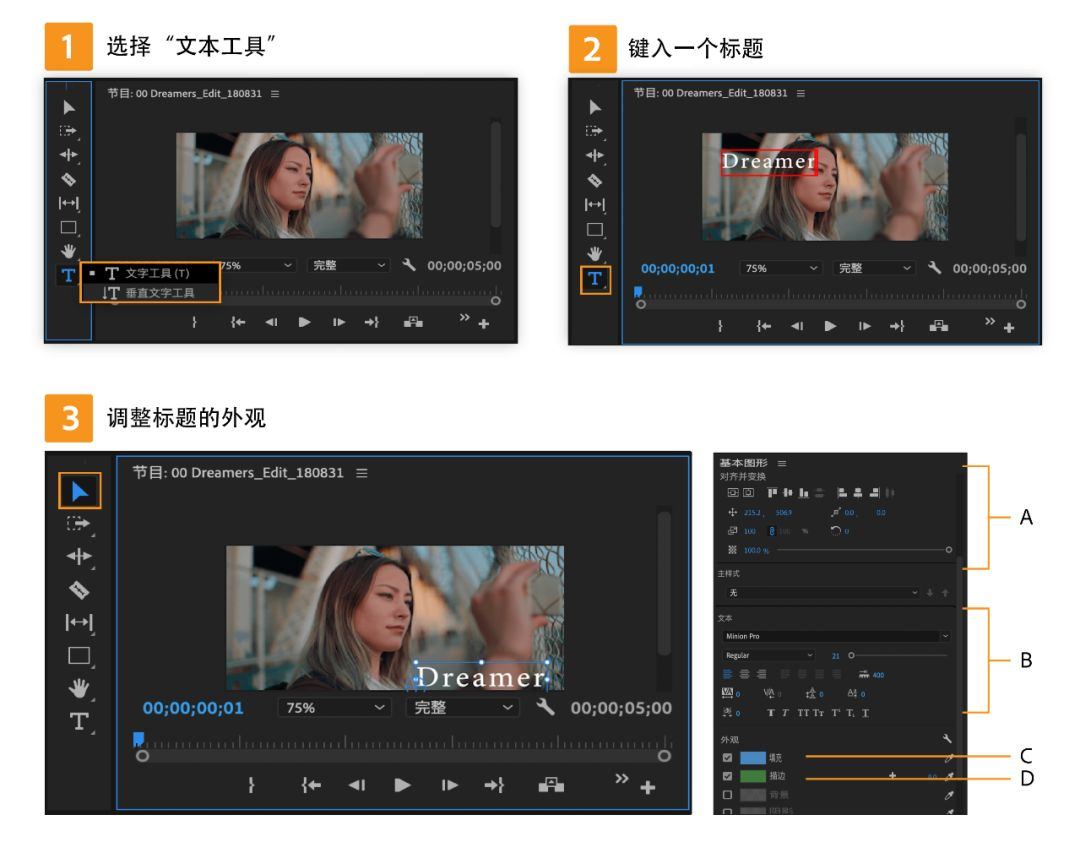Select the Type tool in step 3 panel
Screen dimensions: 1080x842
[x=79, y=721]
